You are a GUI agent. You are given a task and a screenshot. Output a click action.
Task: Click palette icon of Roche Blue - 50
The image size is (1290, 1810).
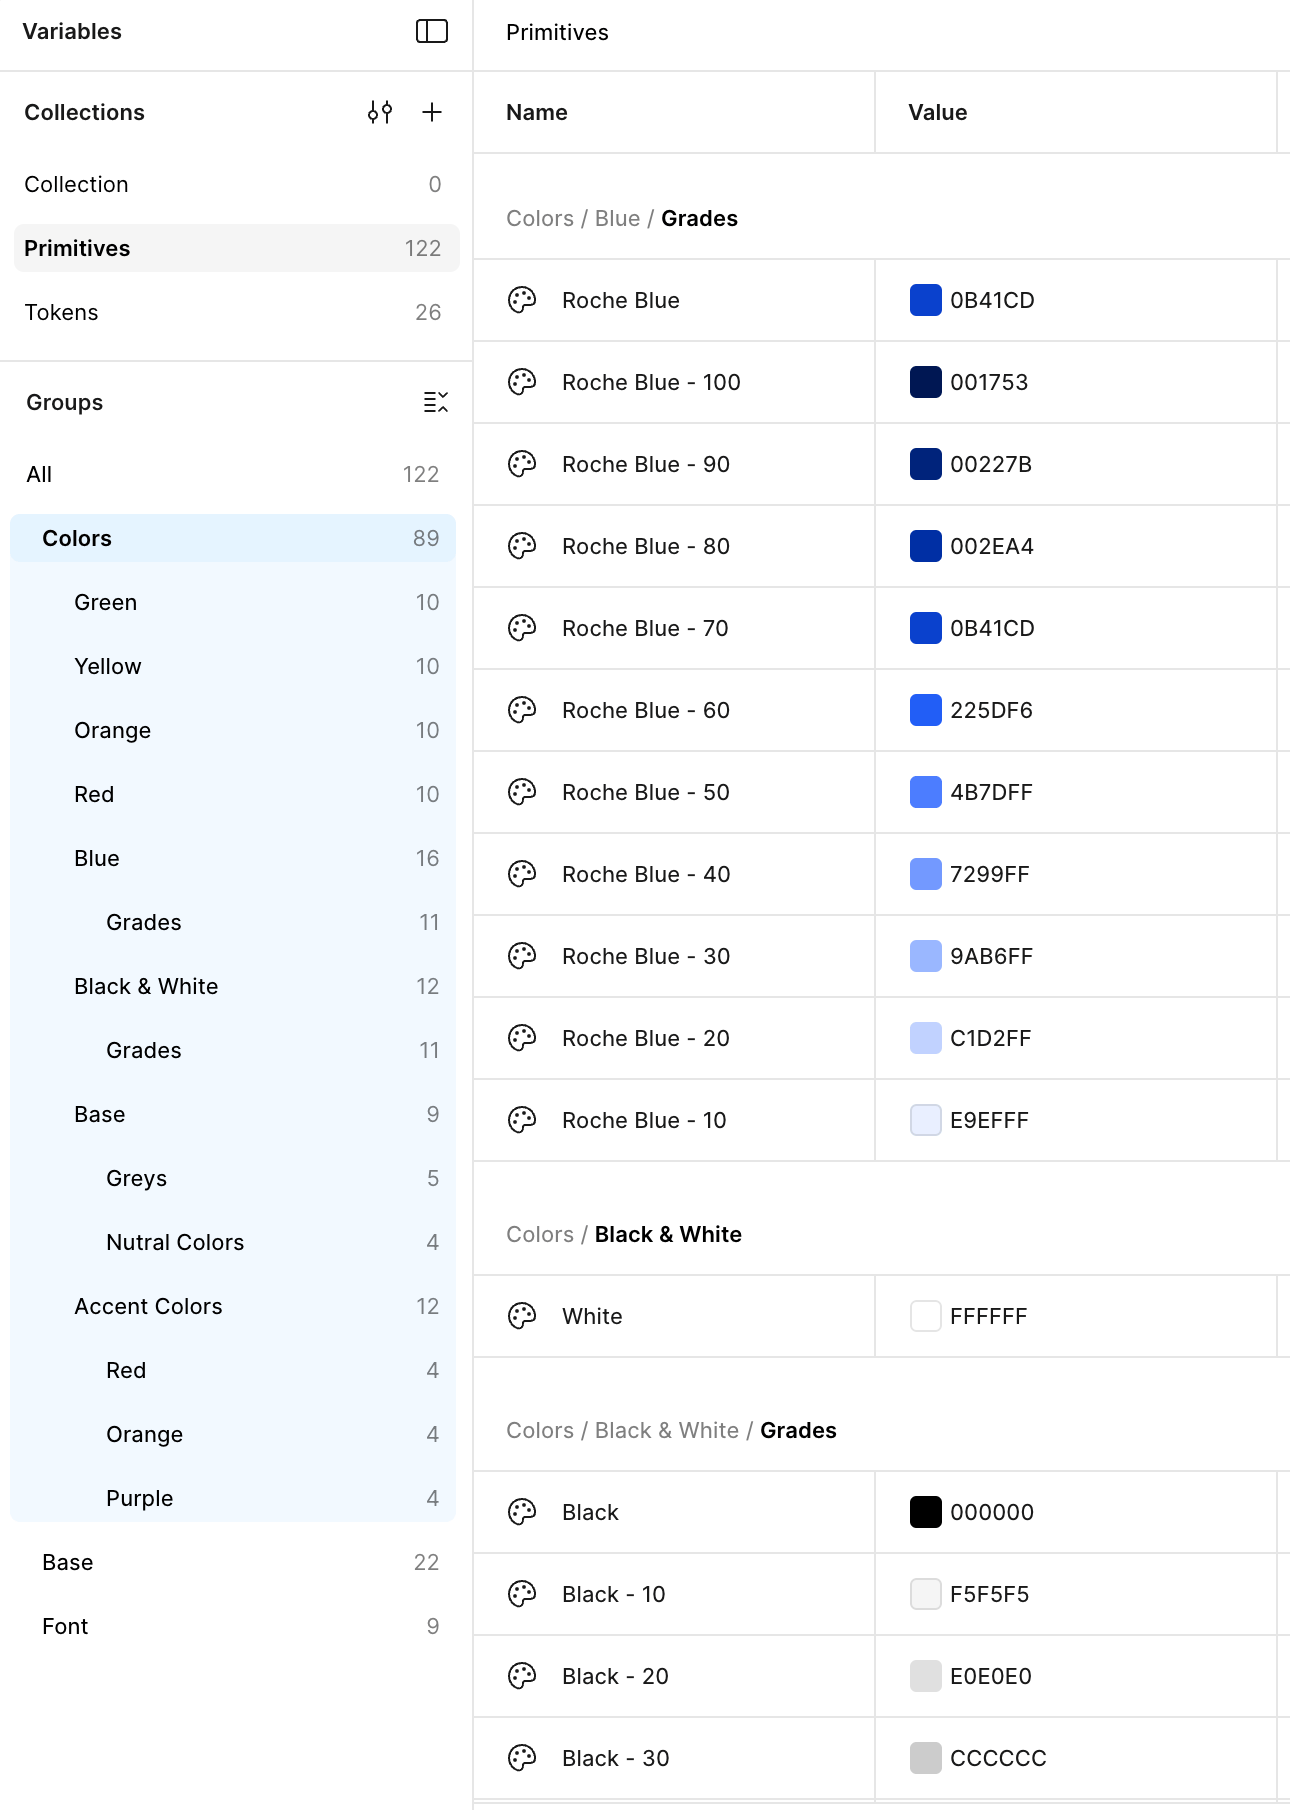tap(522, 792)
